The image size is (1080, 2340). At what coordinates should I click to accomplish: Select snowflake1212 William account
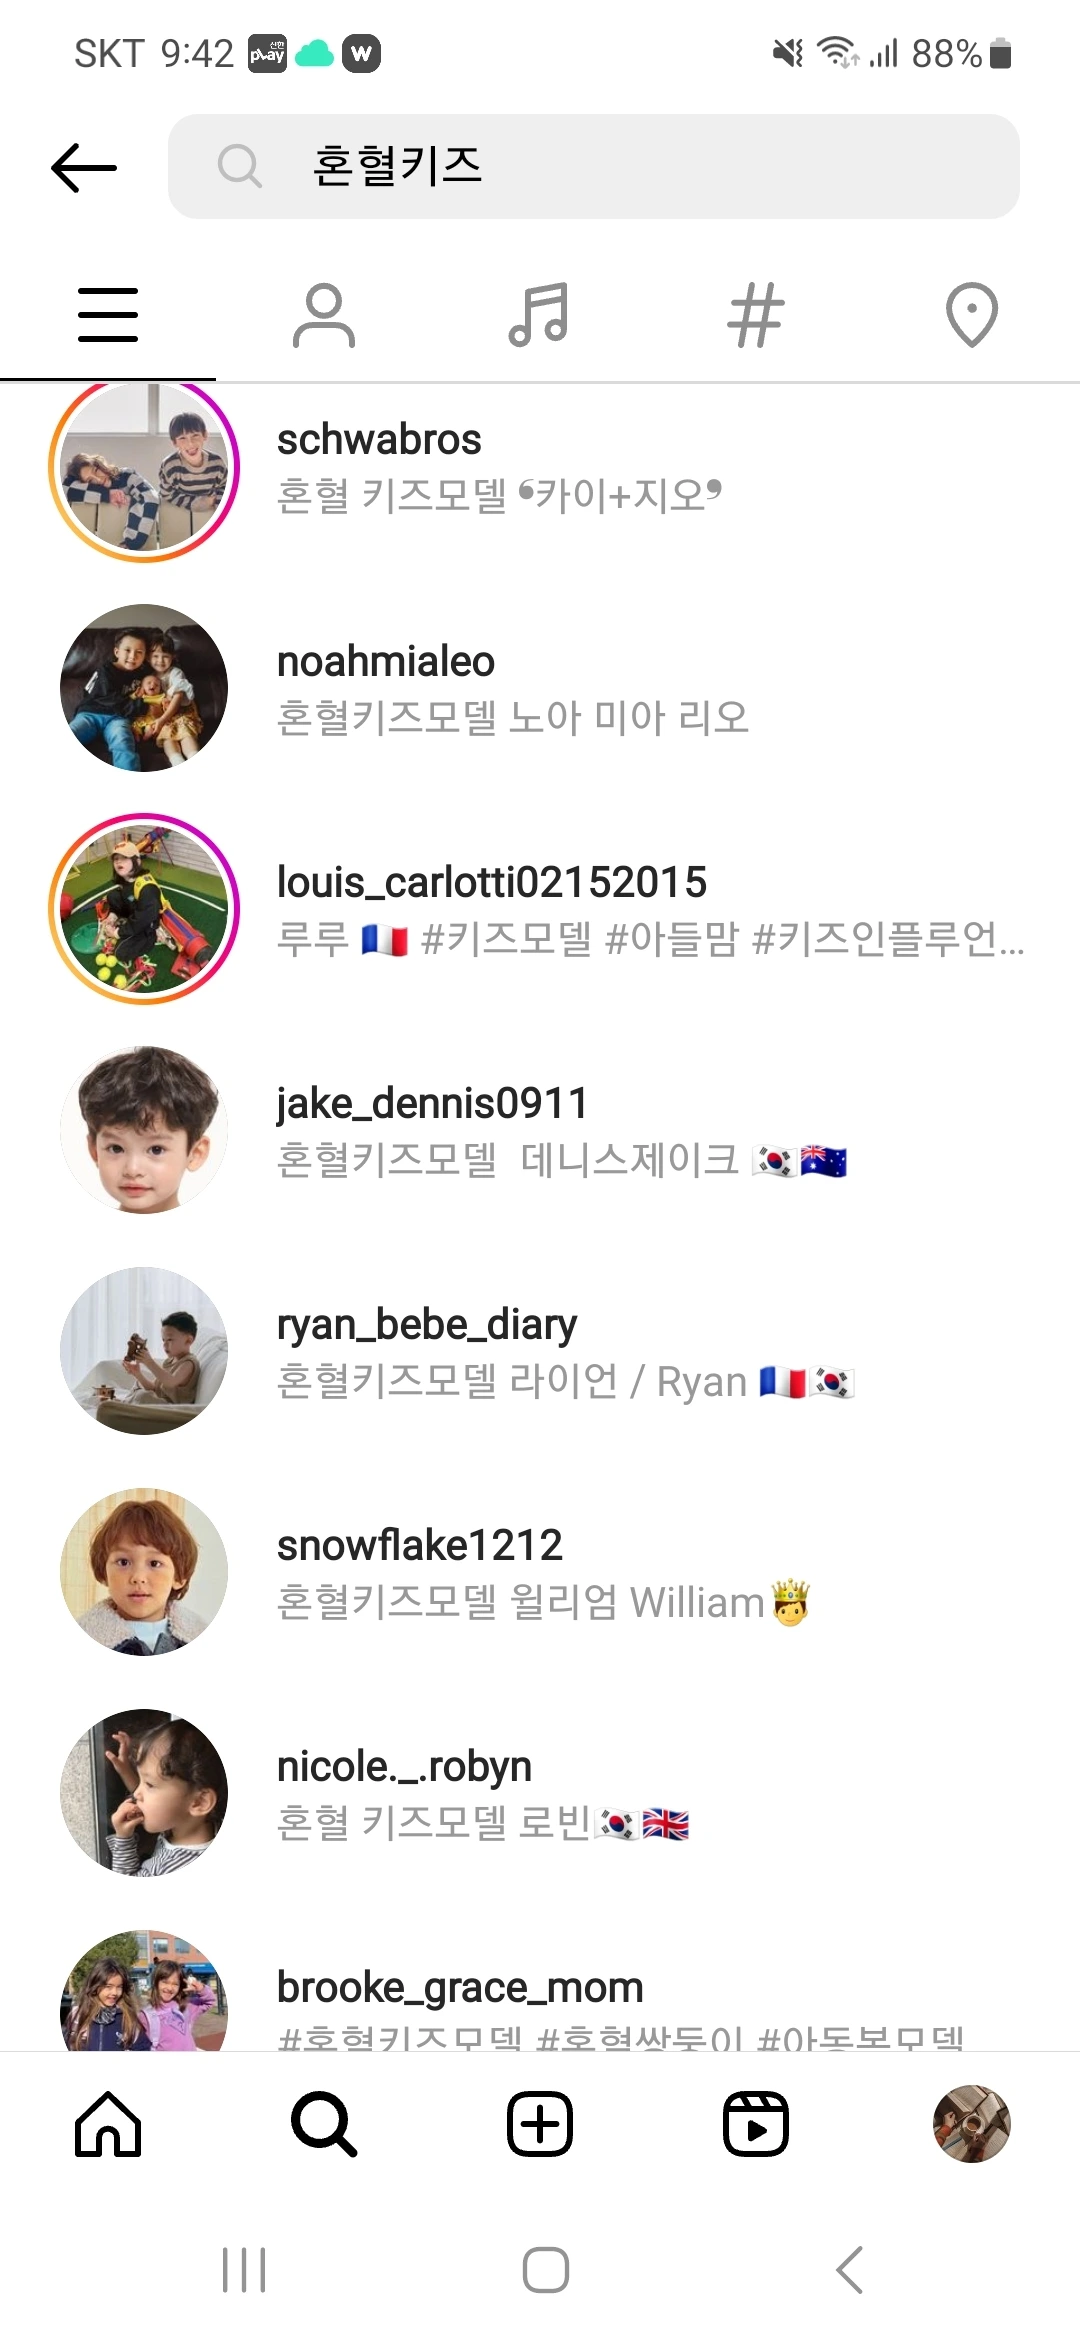click(x=540, y=1572)
